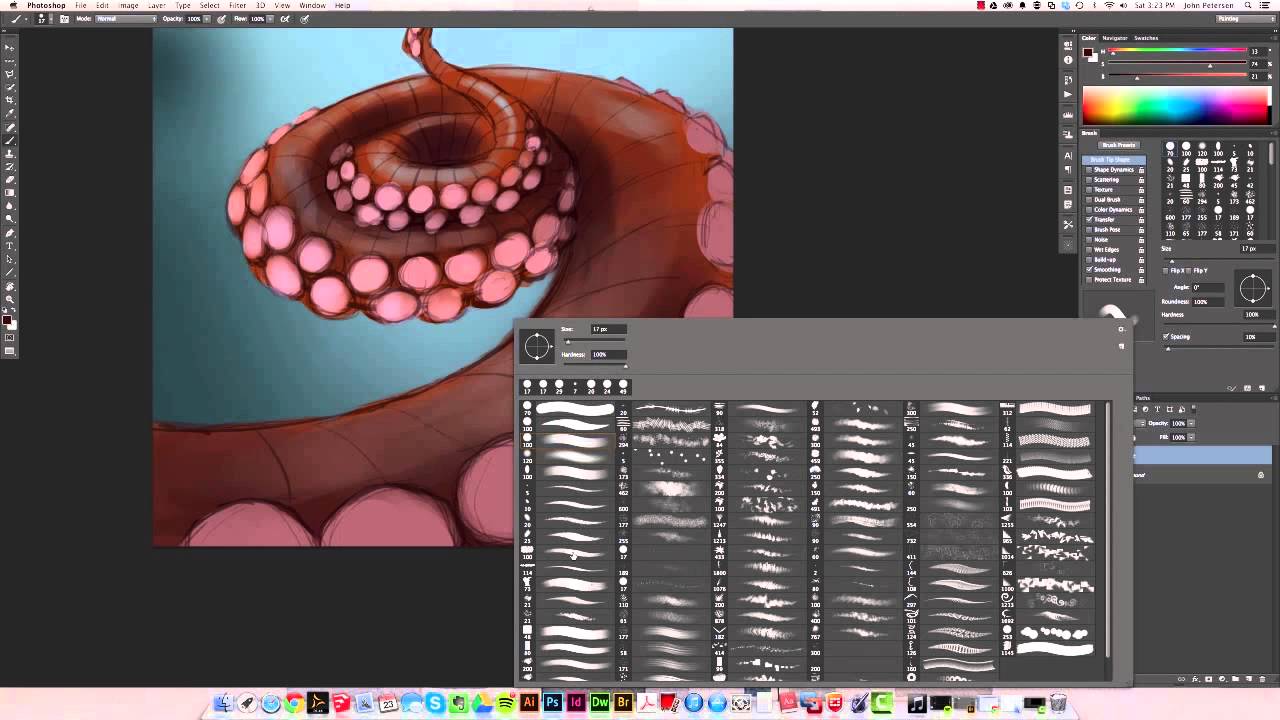The image size is (1280, 720).
Task: Select the Crop tool
Action: click(x=11, y=100)
